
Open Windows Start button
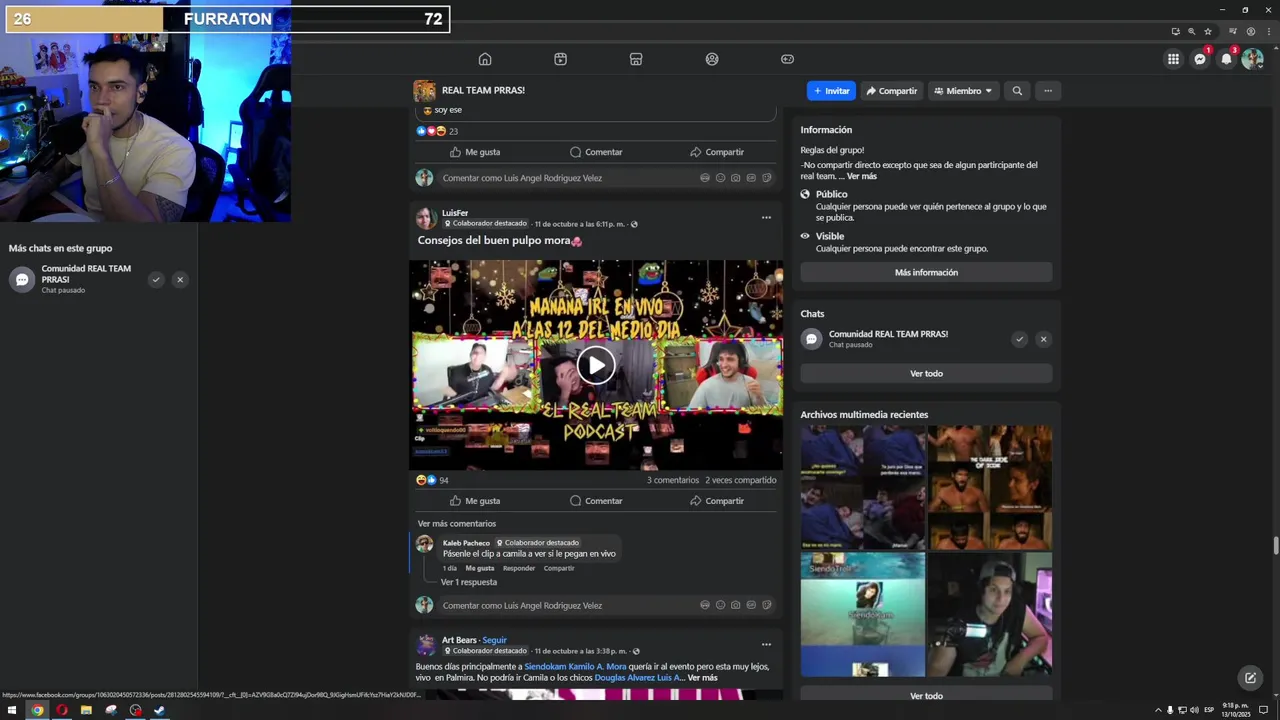(x=12, y=710)
